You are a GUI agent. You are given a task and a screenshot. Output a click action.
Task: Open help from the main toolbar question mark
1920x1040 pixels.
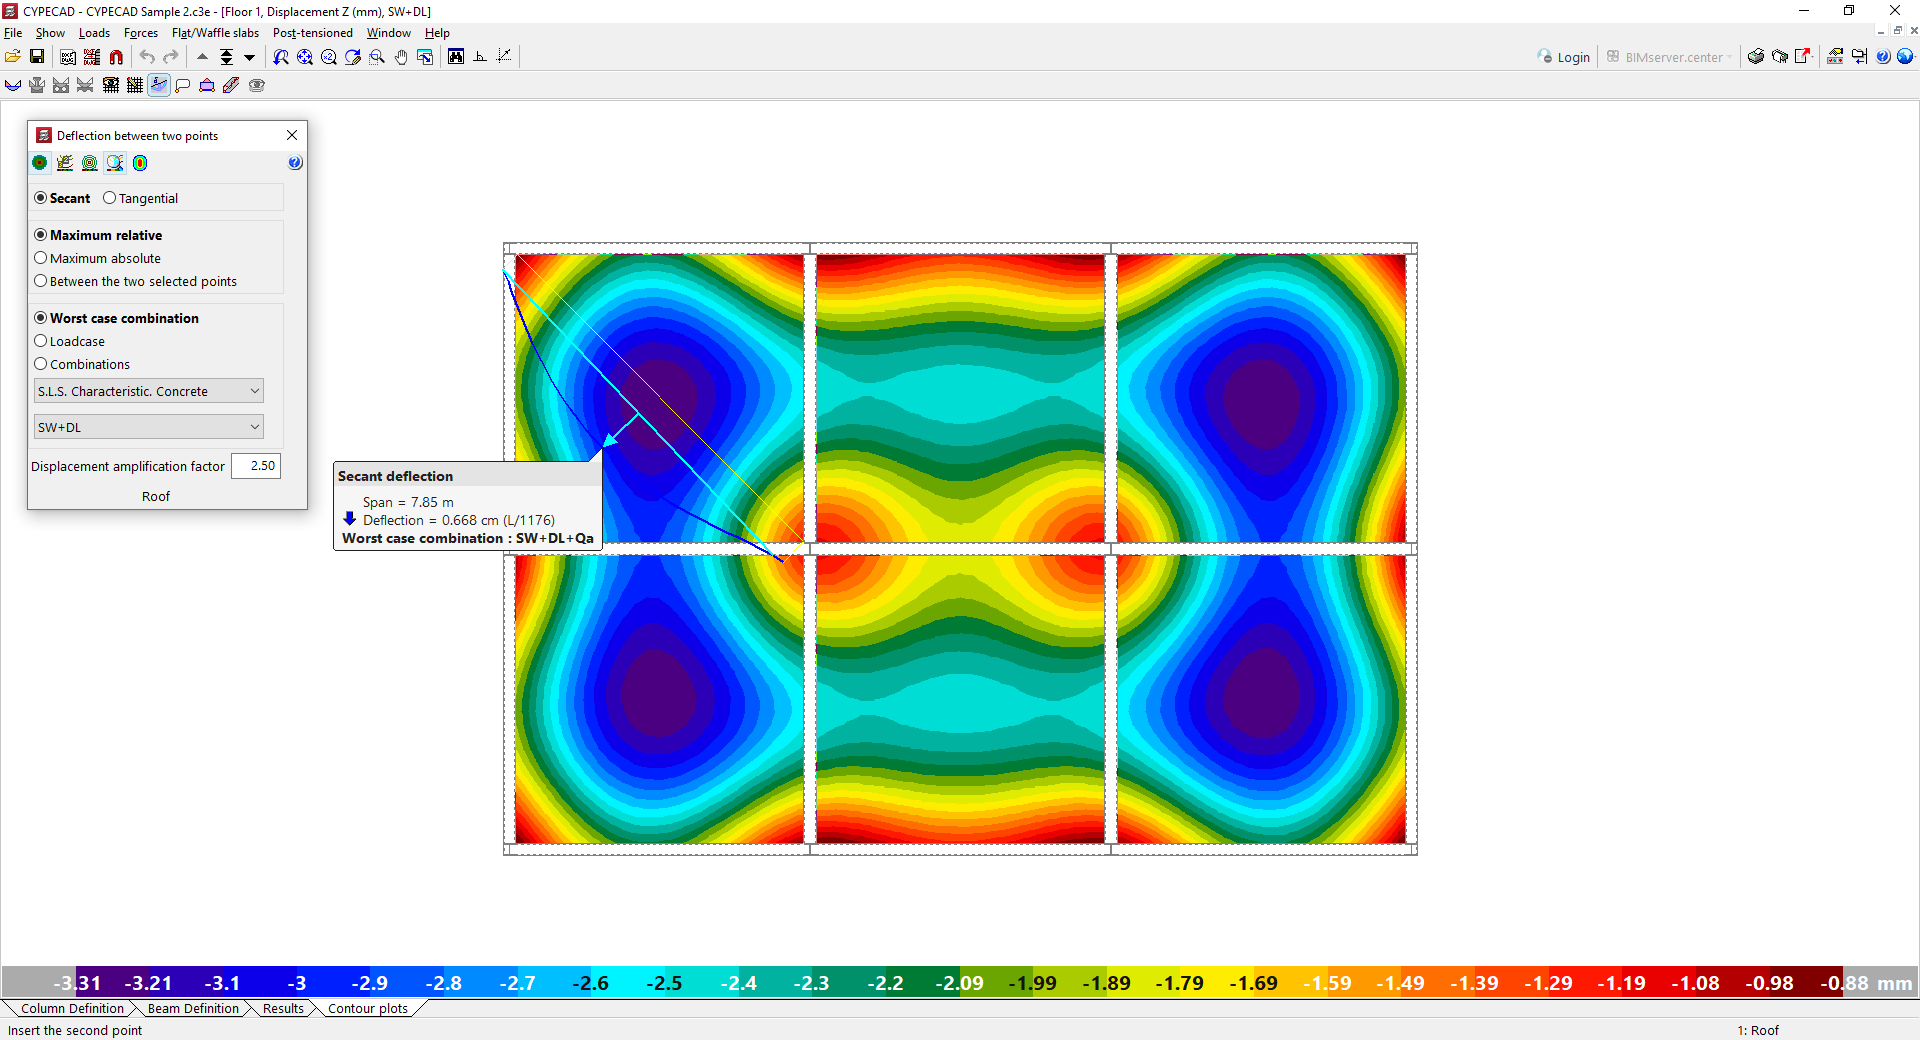[1883, 57]
